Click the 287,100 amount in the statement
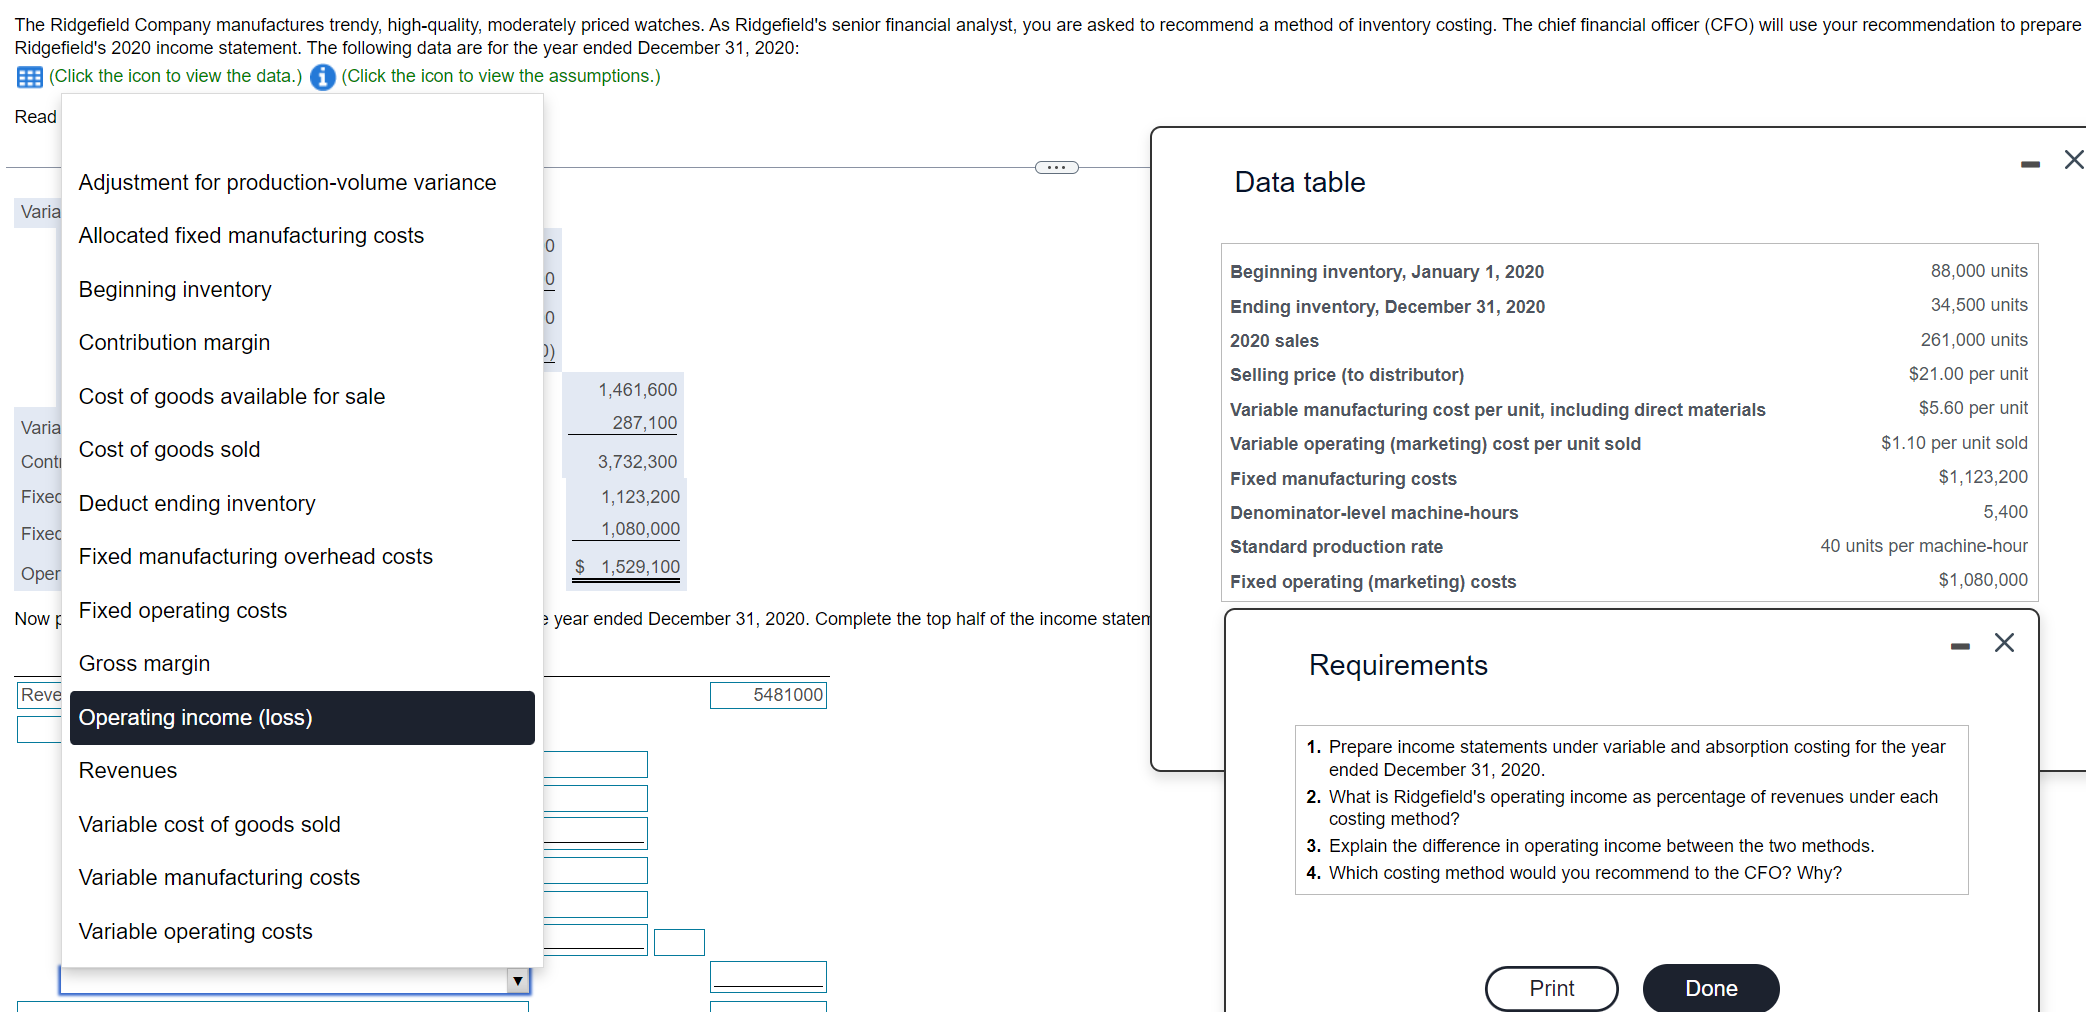2086x1012 pixels. (644, 423)
